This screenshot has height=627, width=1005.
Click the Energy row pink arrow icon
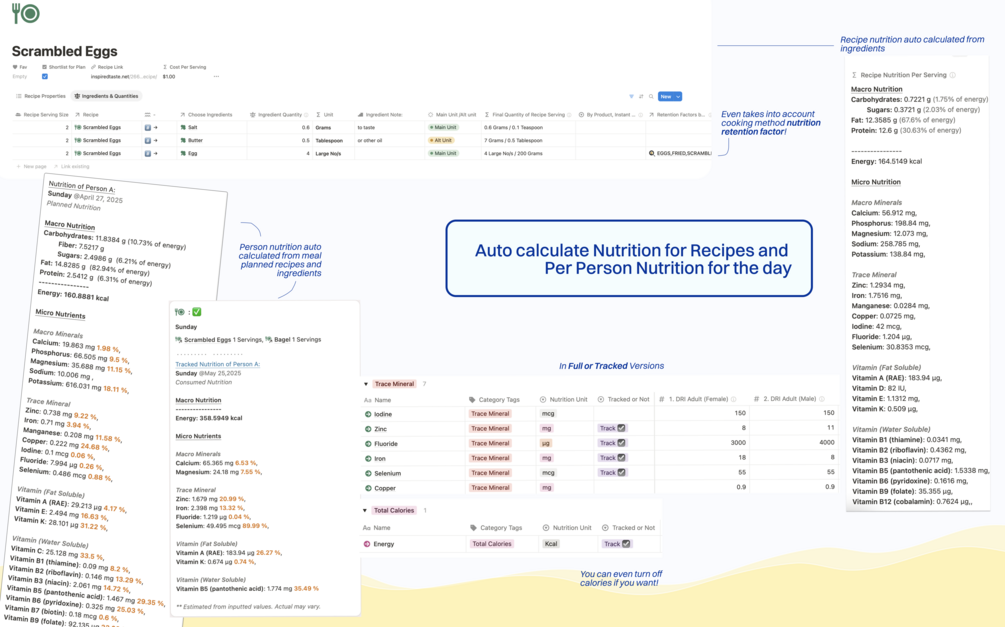[367, 544]
